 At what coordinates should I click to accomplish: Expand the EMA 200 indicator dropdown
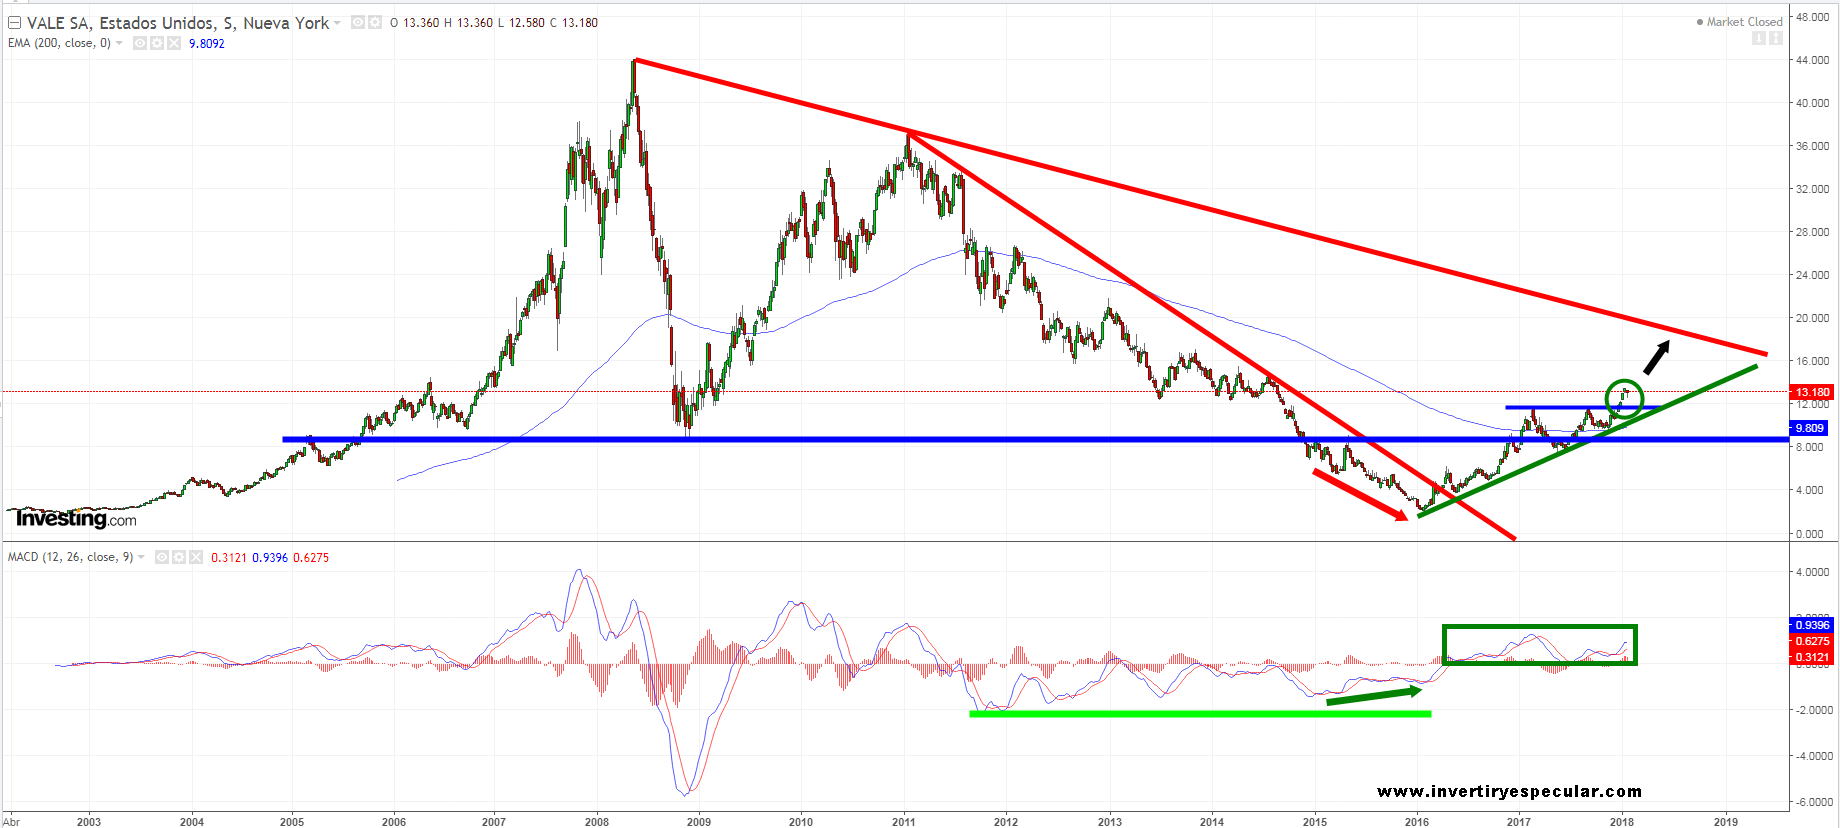pos(119,43)
